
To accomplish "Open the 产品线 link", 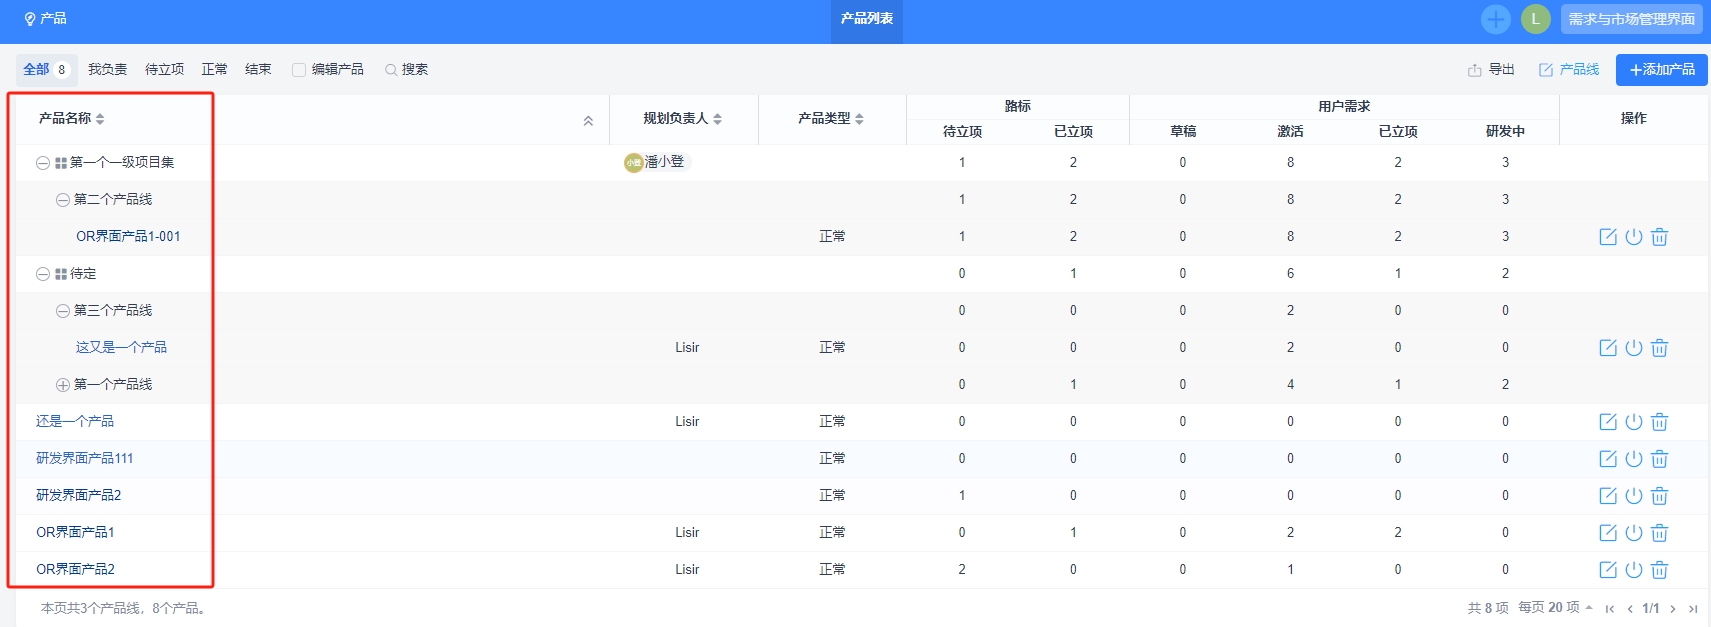I will (1569, 70).
